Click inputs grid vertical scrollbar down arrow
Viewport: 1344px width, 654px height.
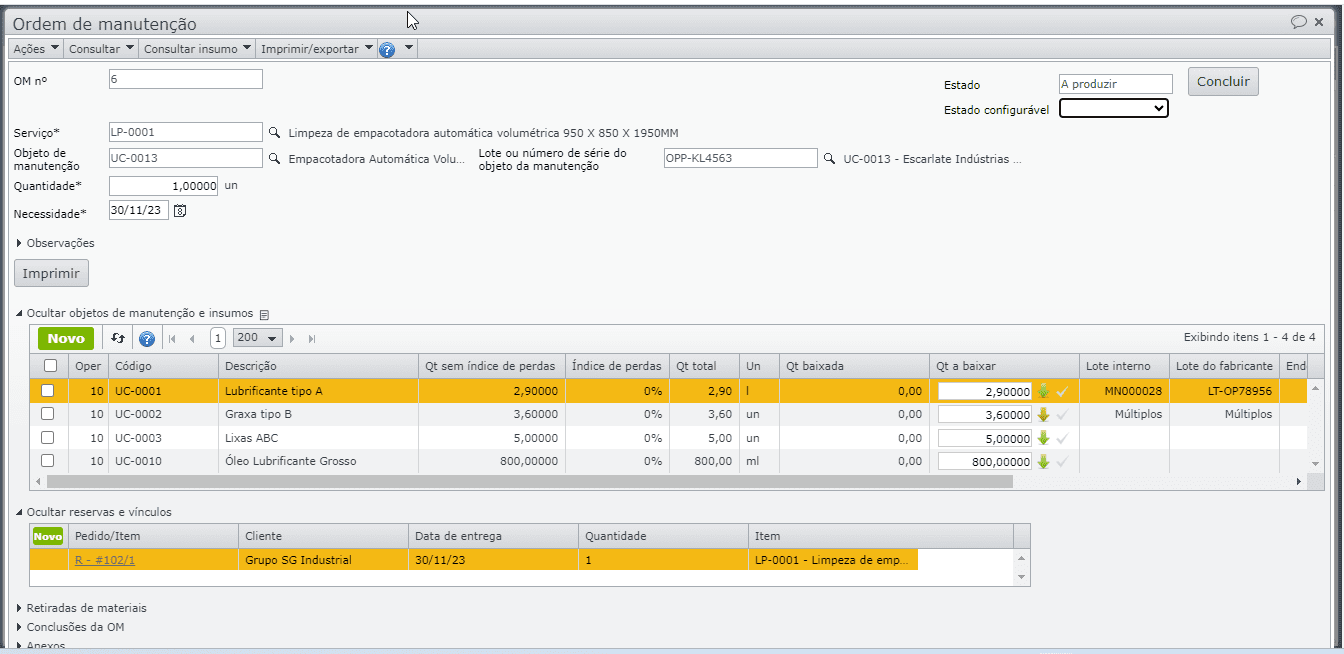[1315, 465]
